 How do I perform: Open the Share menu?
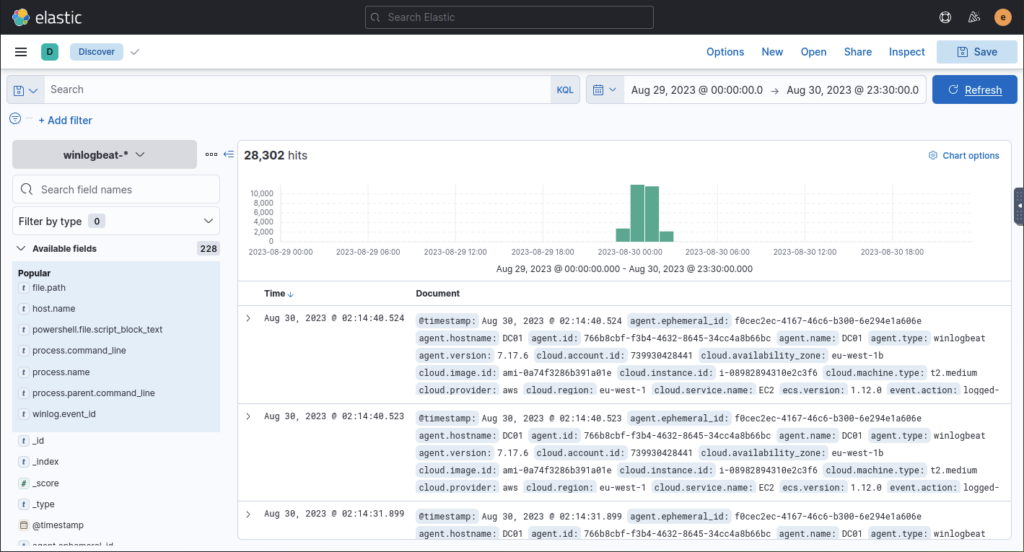coord(857,52)
